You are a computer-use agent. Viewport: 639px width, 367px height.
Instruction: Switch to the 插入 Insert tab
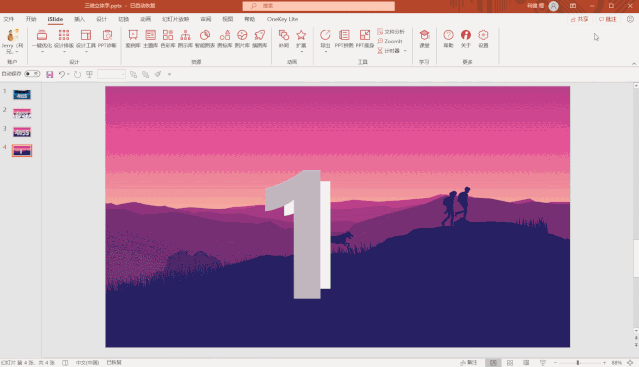point(79,19)
